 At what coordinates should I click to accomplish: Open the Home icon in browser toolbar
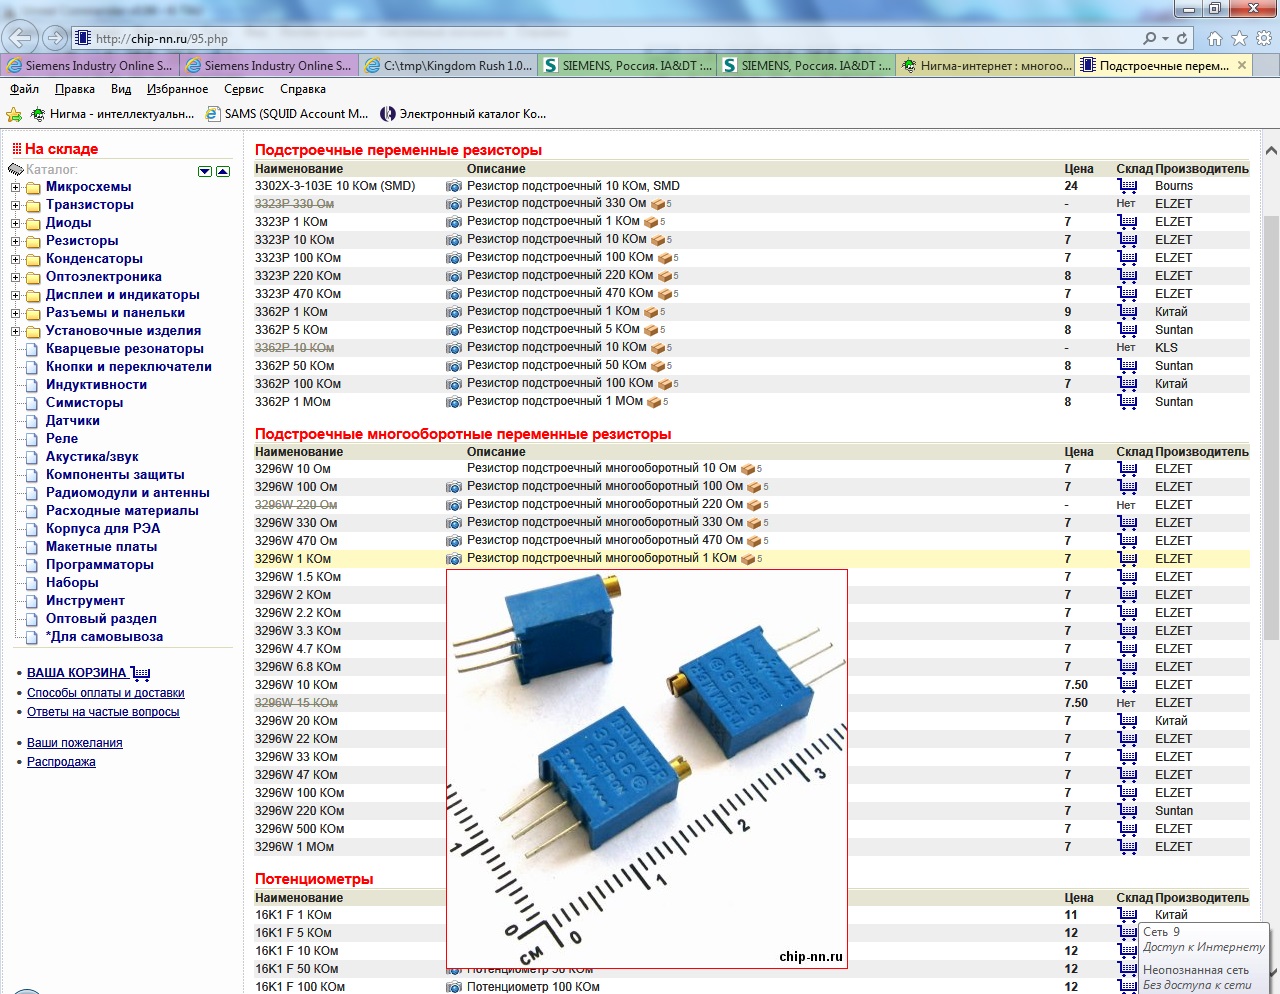click(1215, 38)
